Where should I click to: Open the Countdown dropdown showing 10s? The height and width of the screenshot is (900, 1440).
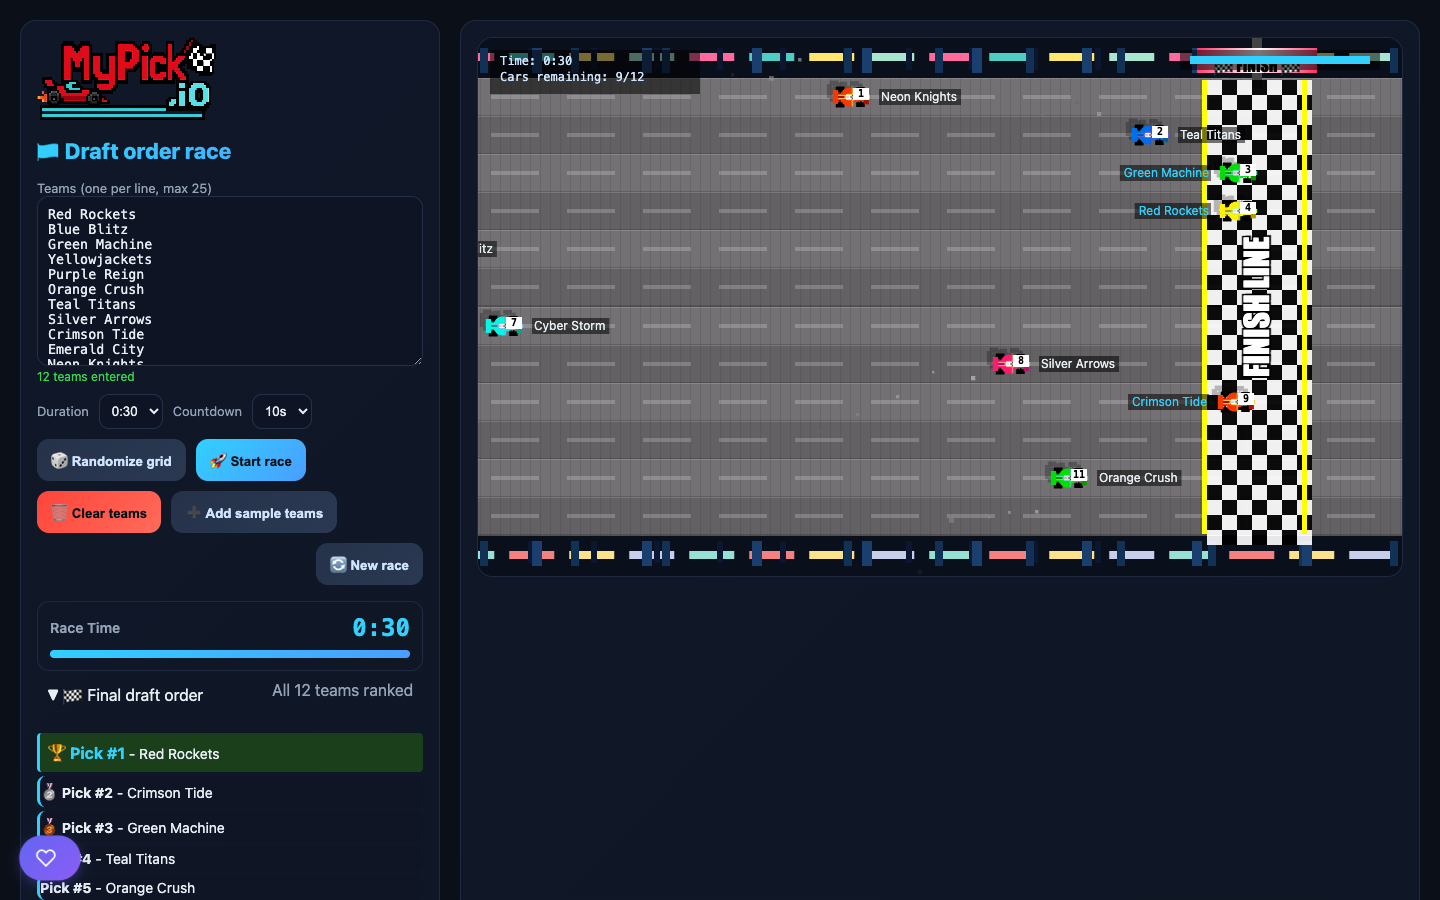[x=281, y=411]
